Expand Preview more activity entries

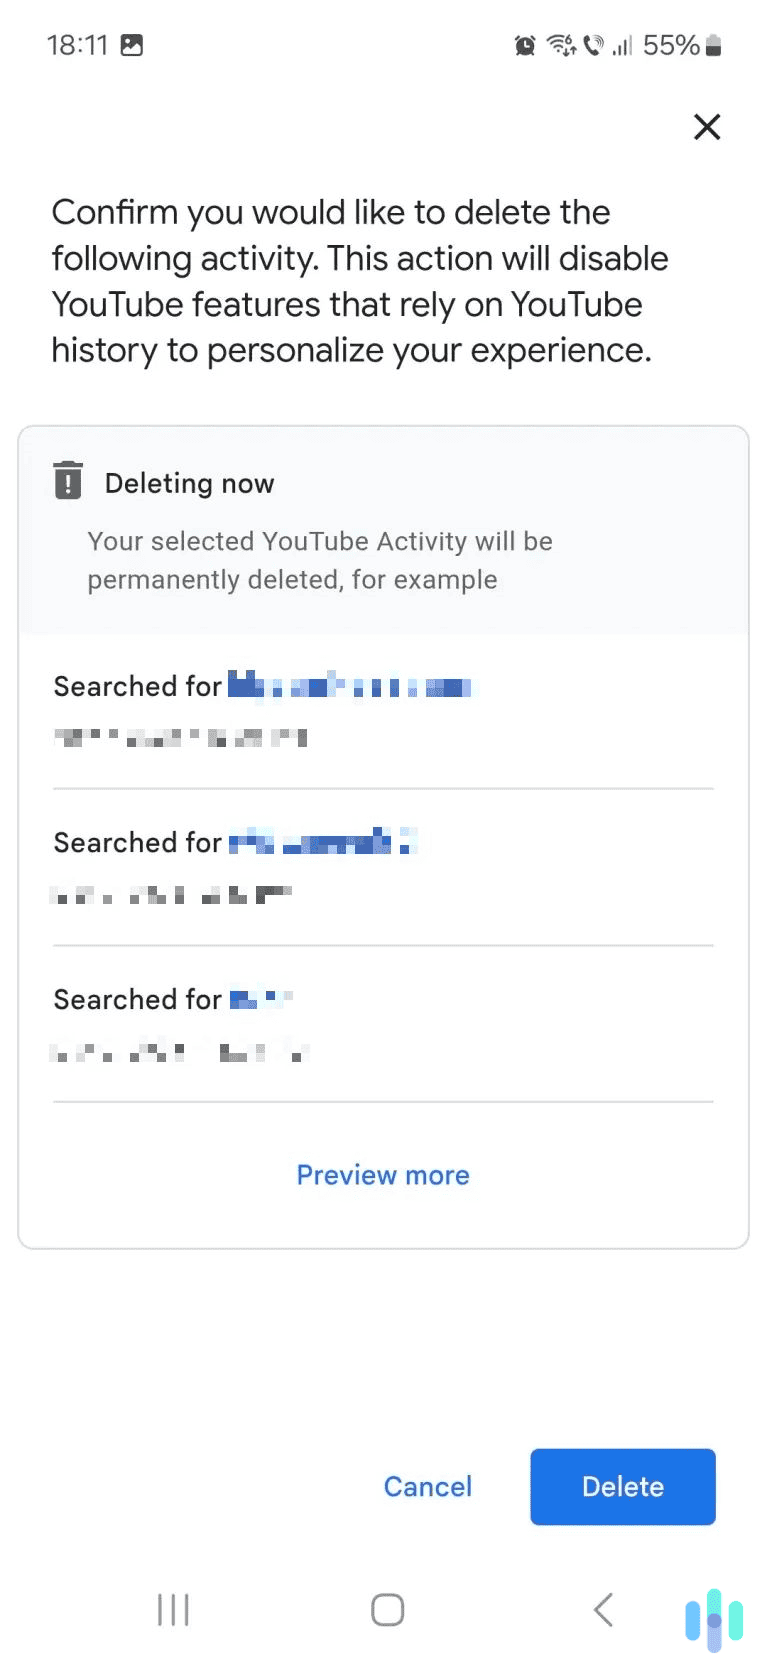383,1175
